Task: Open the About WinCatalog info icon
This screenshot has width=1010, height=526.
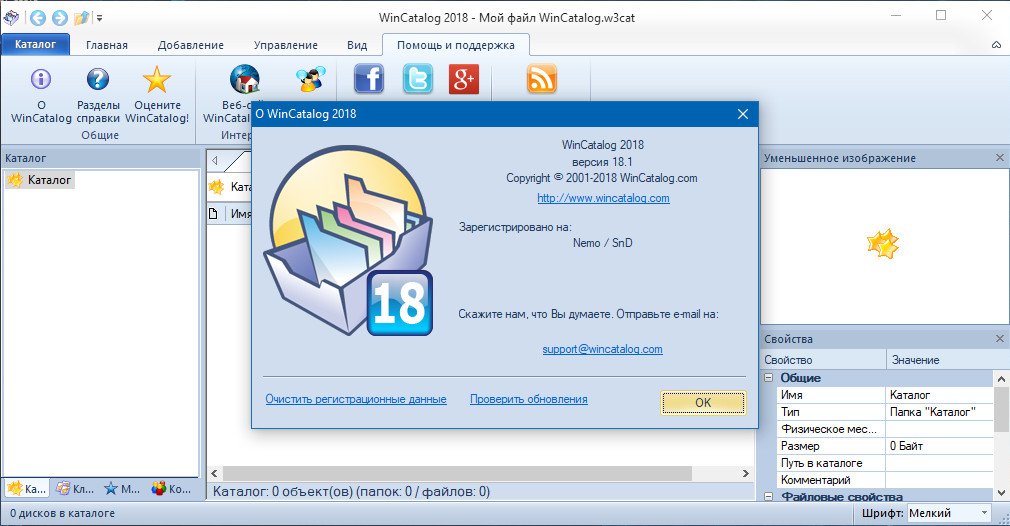Action: pyautogui.click(x=41, y=79)
